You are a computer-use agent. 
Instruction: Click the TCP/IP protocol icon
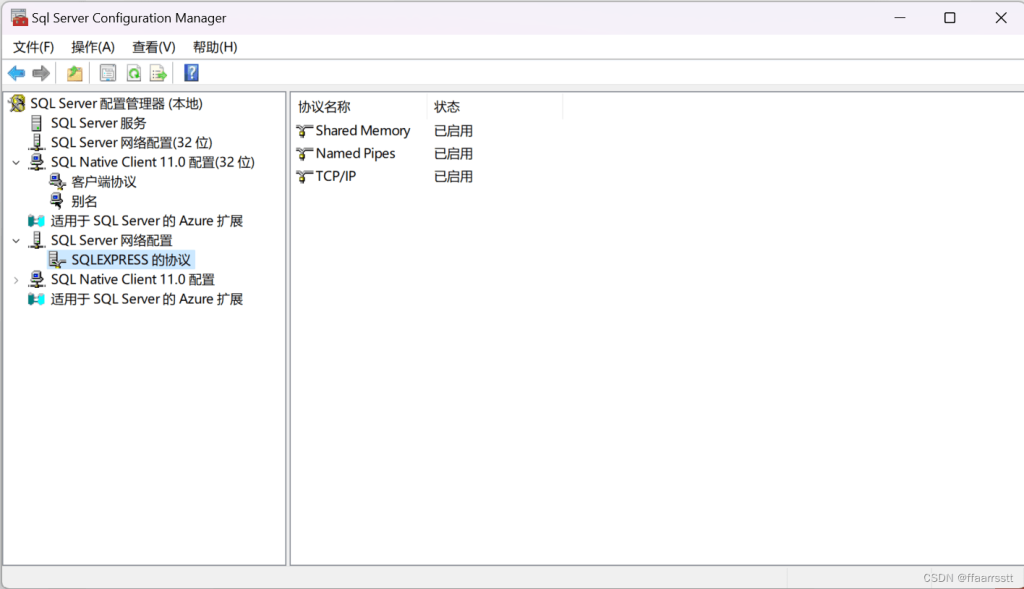[303, 176]
